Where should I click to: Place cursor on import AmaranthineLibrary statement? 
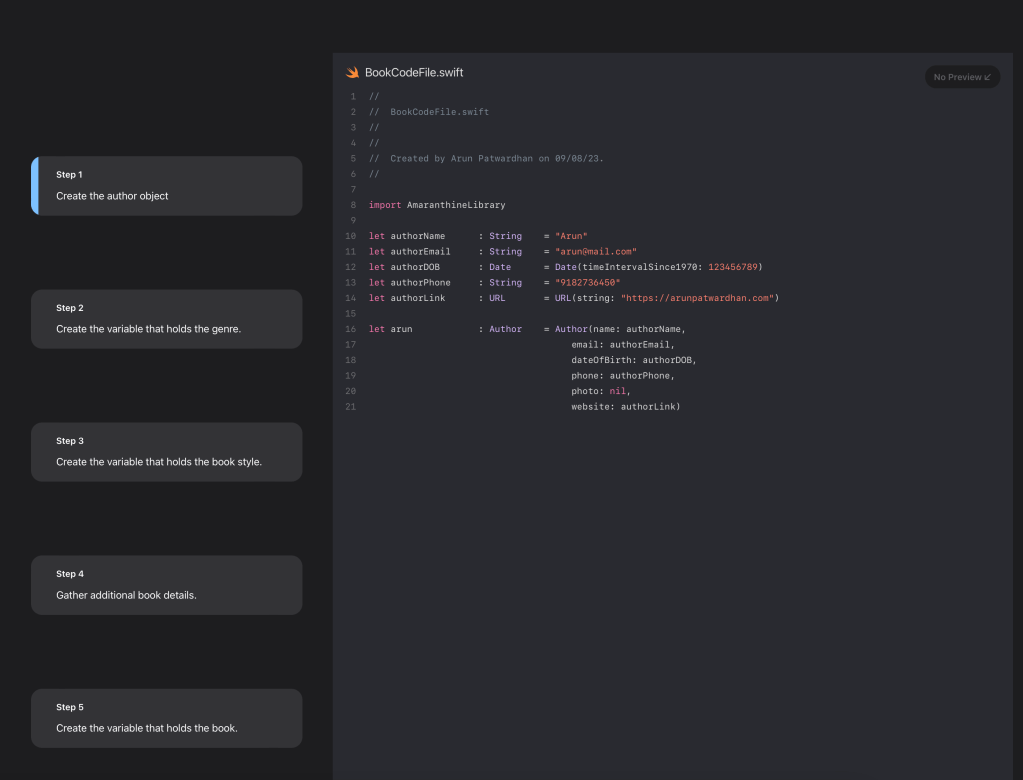(437, 205)
